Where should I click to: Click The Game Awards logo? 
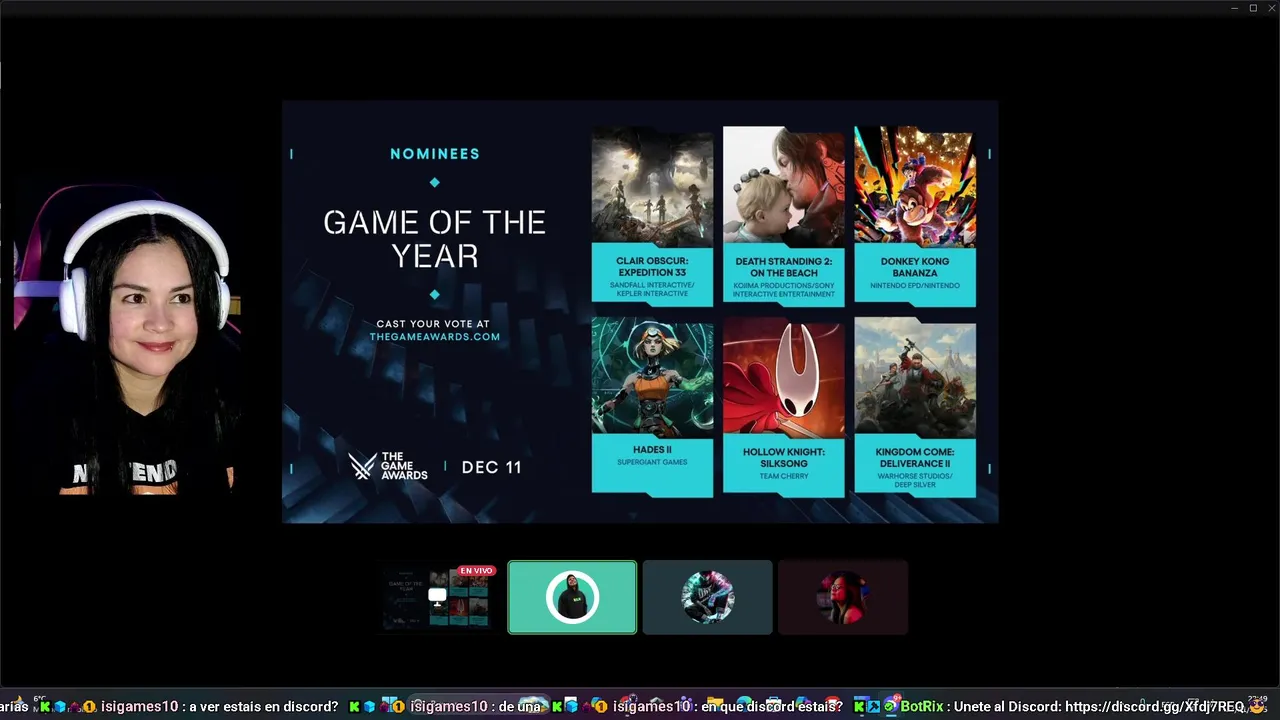[388, 466]
